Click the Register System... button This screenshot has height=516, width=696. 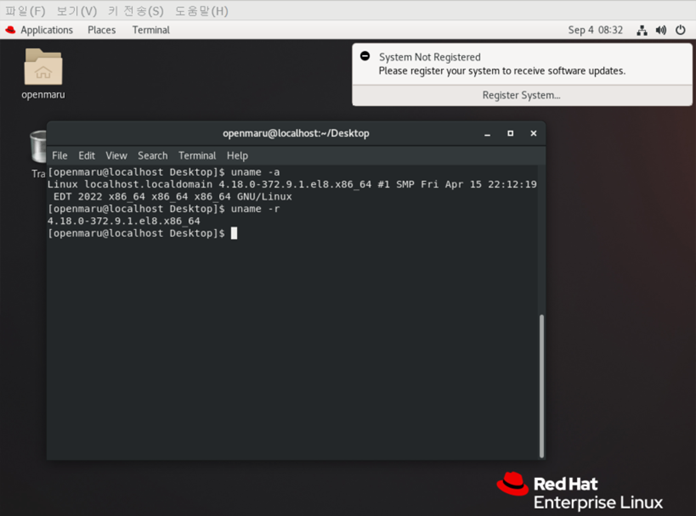[x=522, y=95]
